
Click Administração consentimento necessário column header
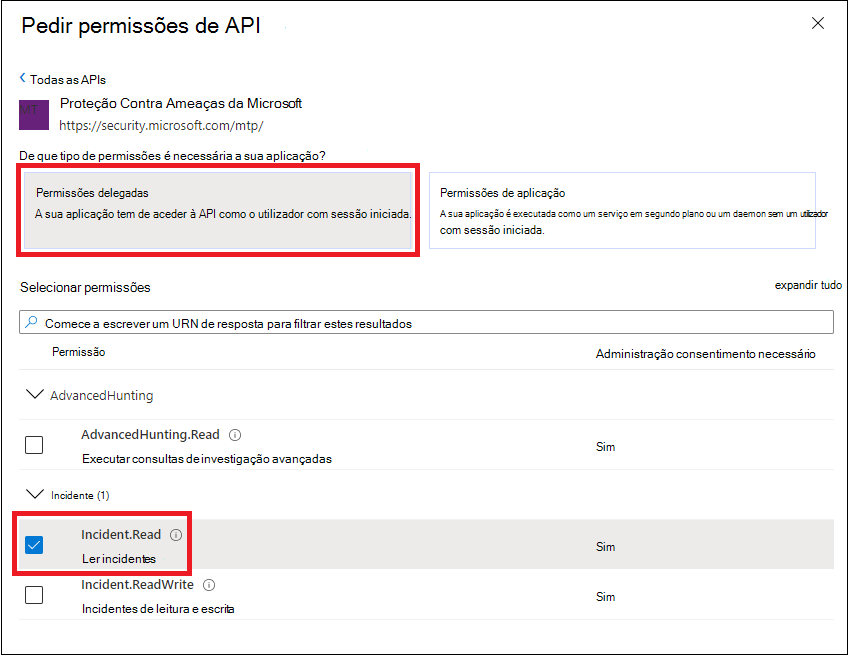click(x=705, y=354)
